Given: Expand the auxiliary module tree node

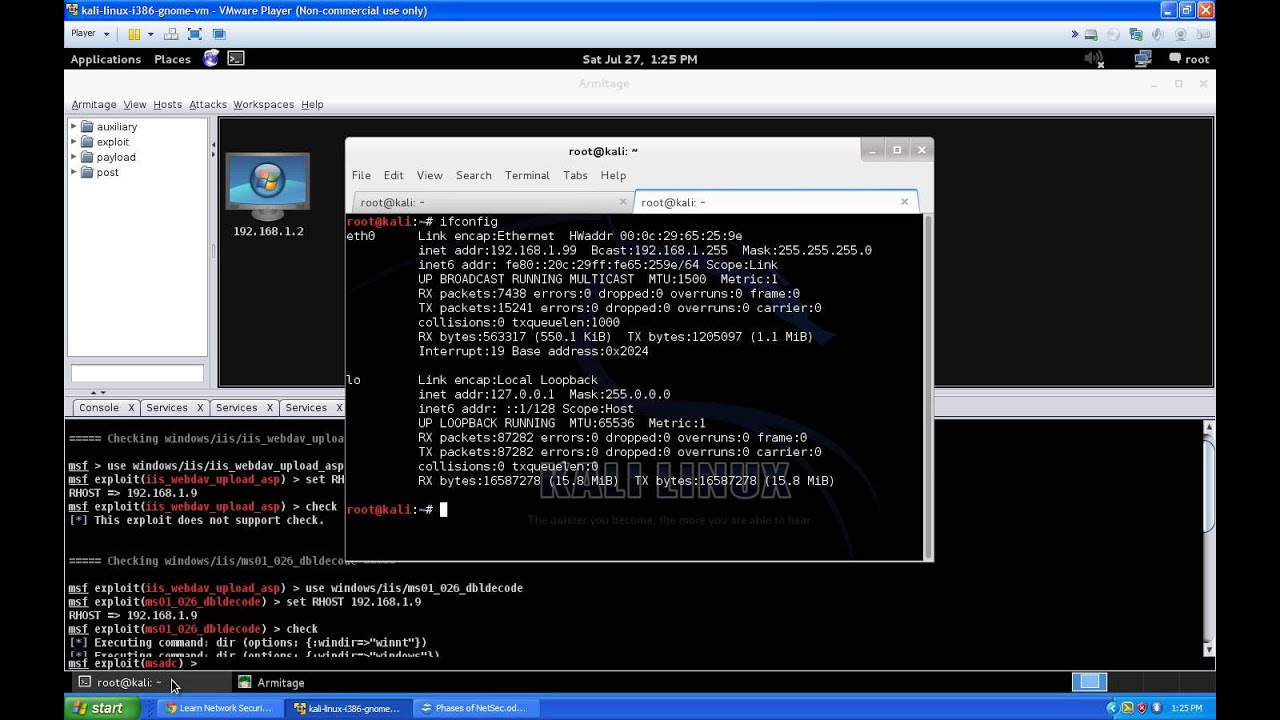Looking at the screenshot, I should point(73,127).
